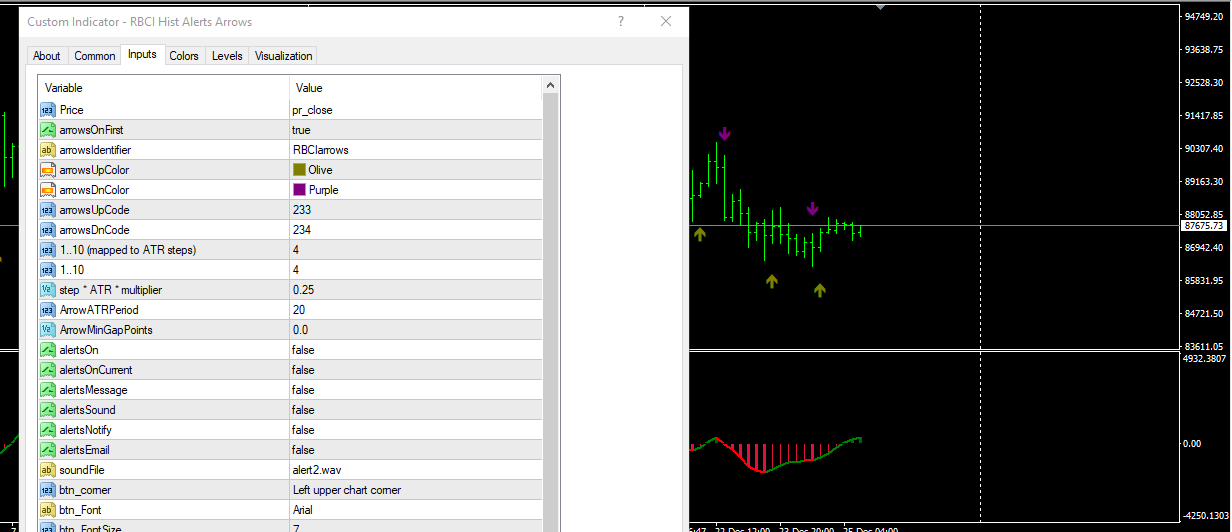Click the dialog help question mark icon
The width and height of the screenshot is (1232, 532).
pos(622,21)
